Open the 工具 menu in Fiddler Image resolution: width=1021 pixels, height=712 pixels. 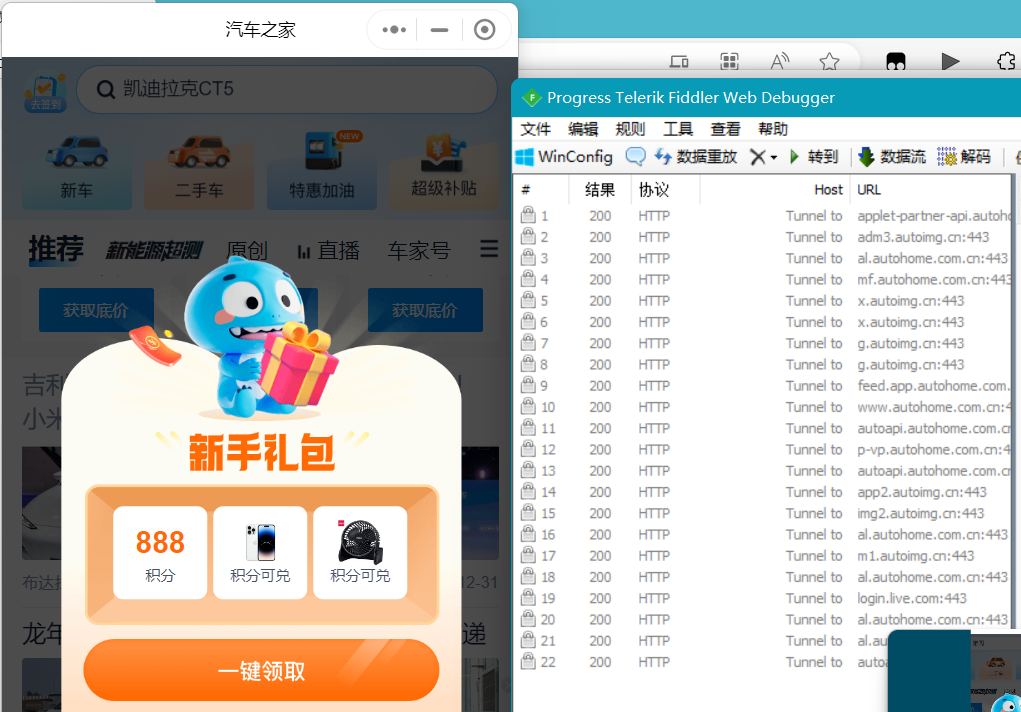[x=678, y=129]
